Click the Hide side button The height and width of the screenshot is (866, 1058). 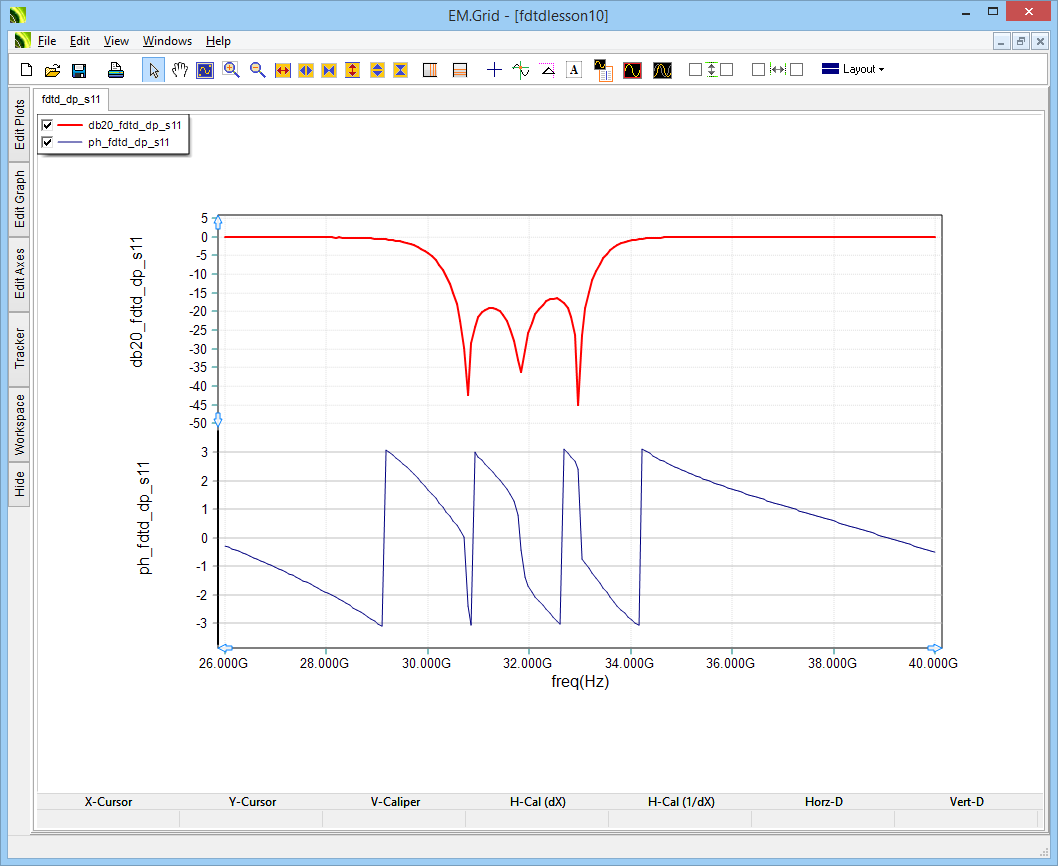19,485
